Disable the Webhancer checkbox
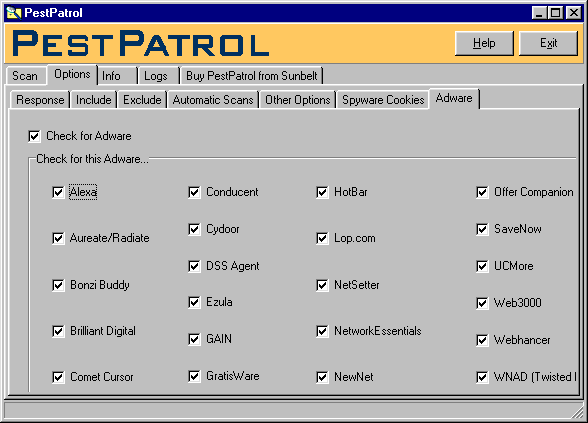Screen dimensions: 588x423 [482, 340]
